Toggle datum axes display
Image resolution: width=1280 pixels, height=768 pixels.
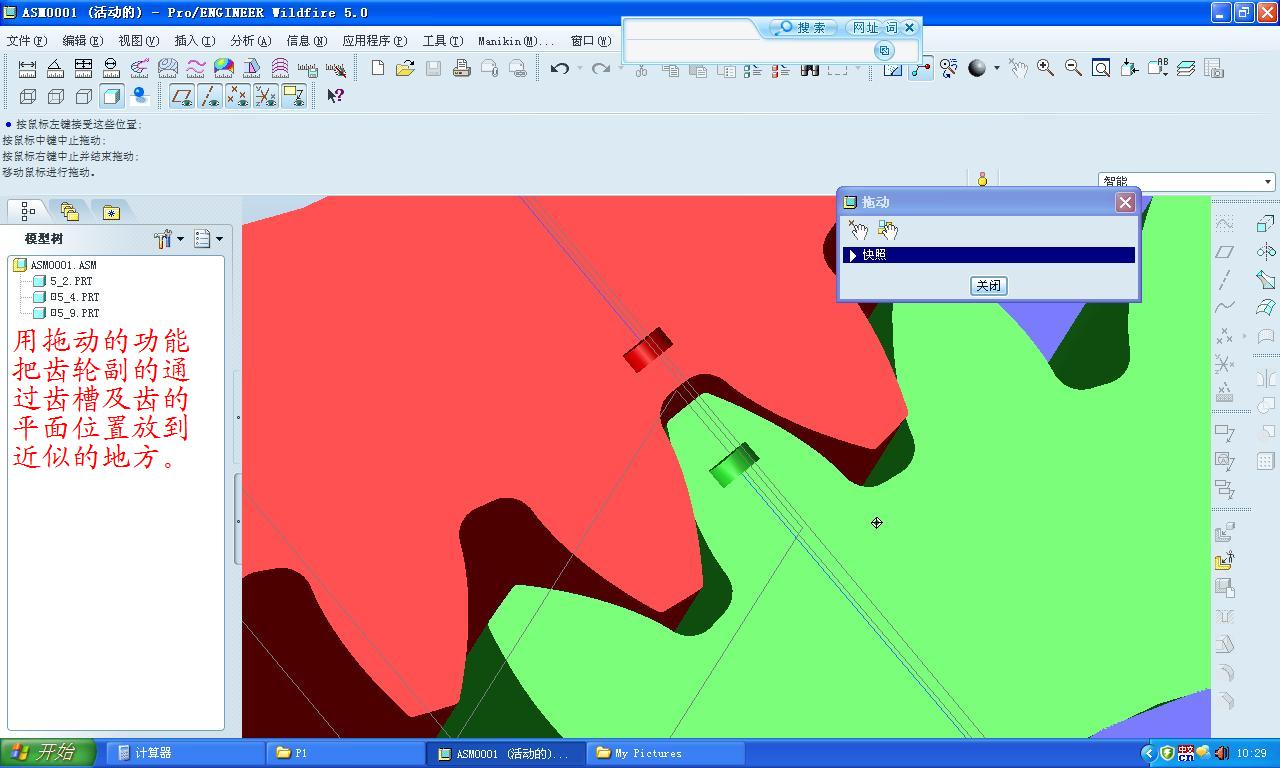209,96
